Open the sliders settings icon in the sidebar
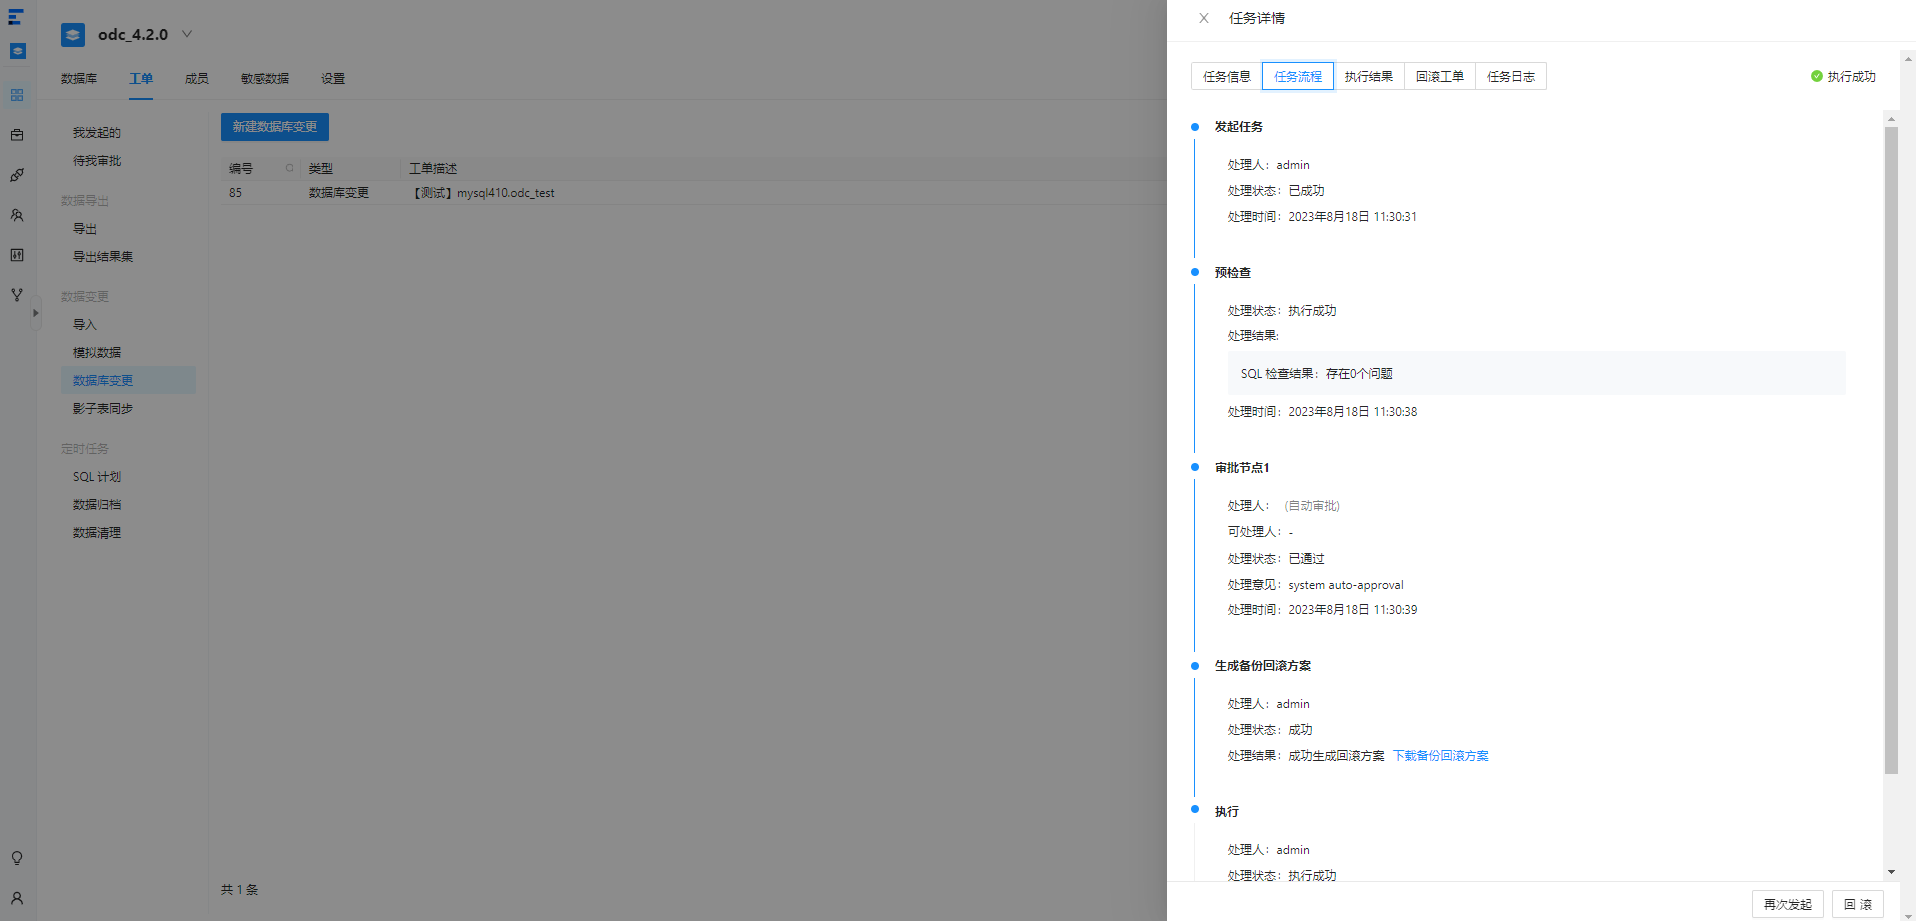 point(17,255)
